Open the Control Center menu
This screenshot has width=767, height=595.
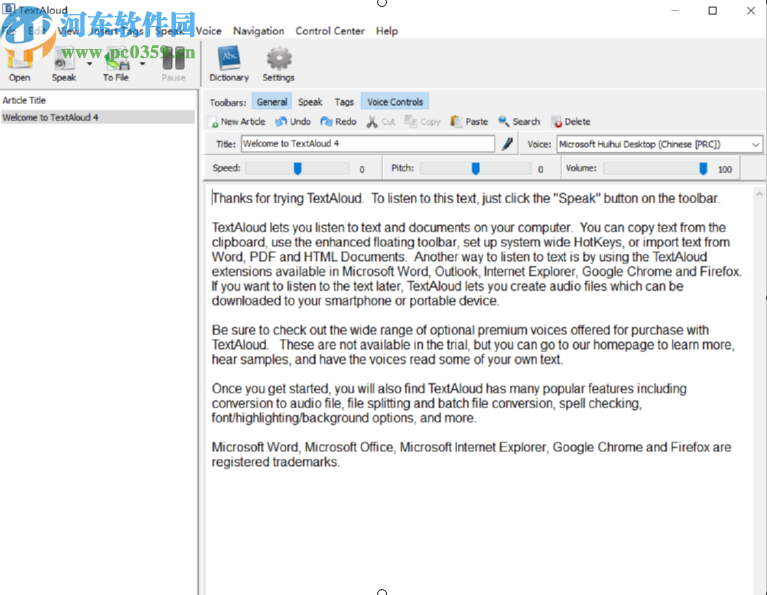(330, 31)
